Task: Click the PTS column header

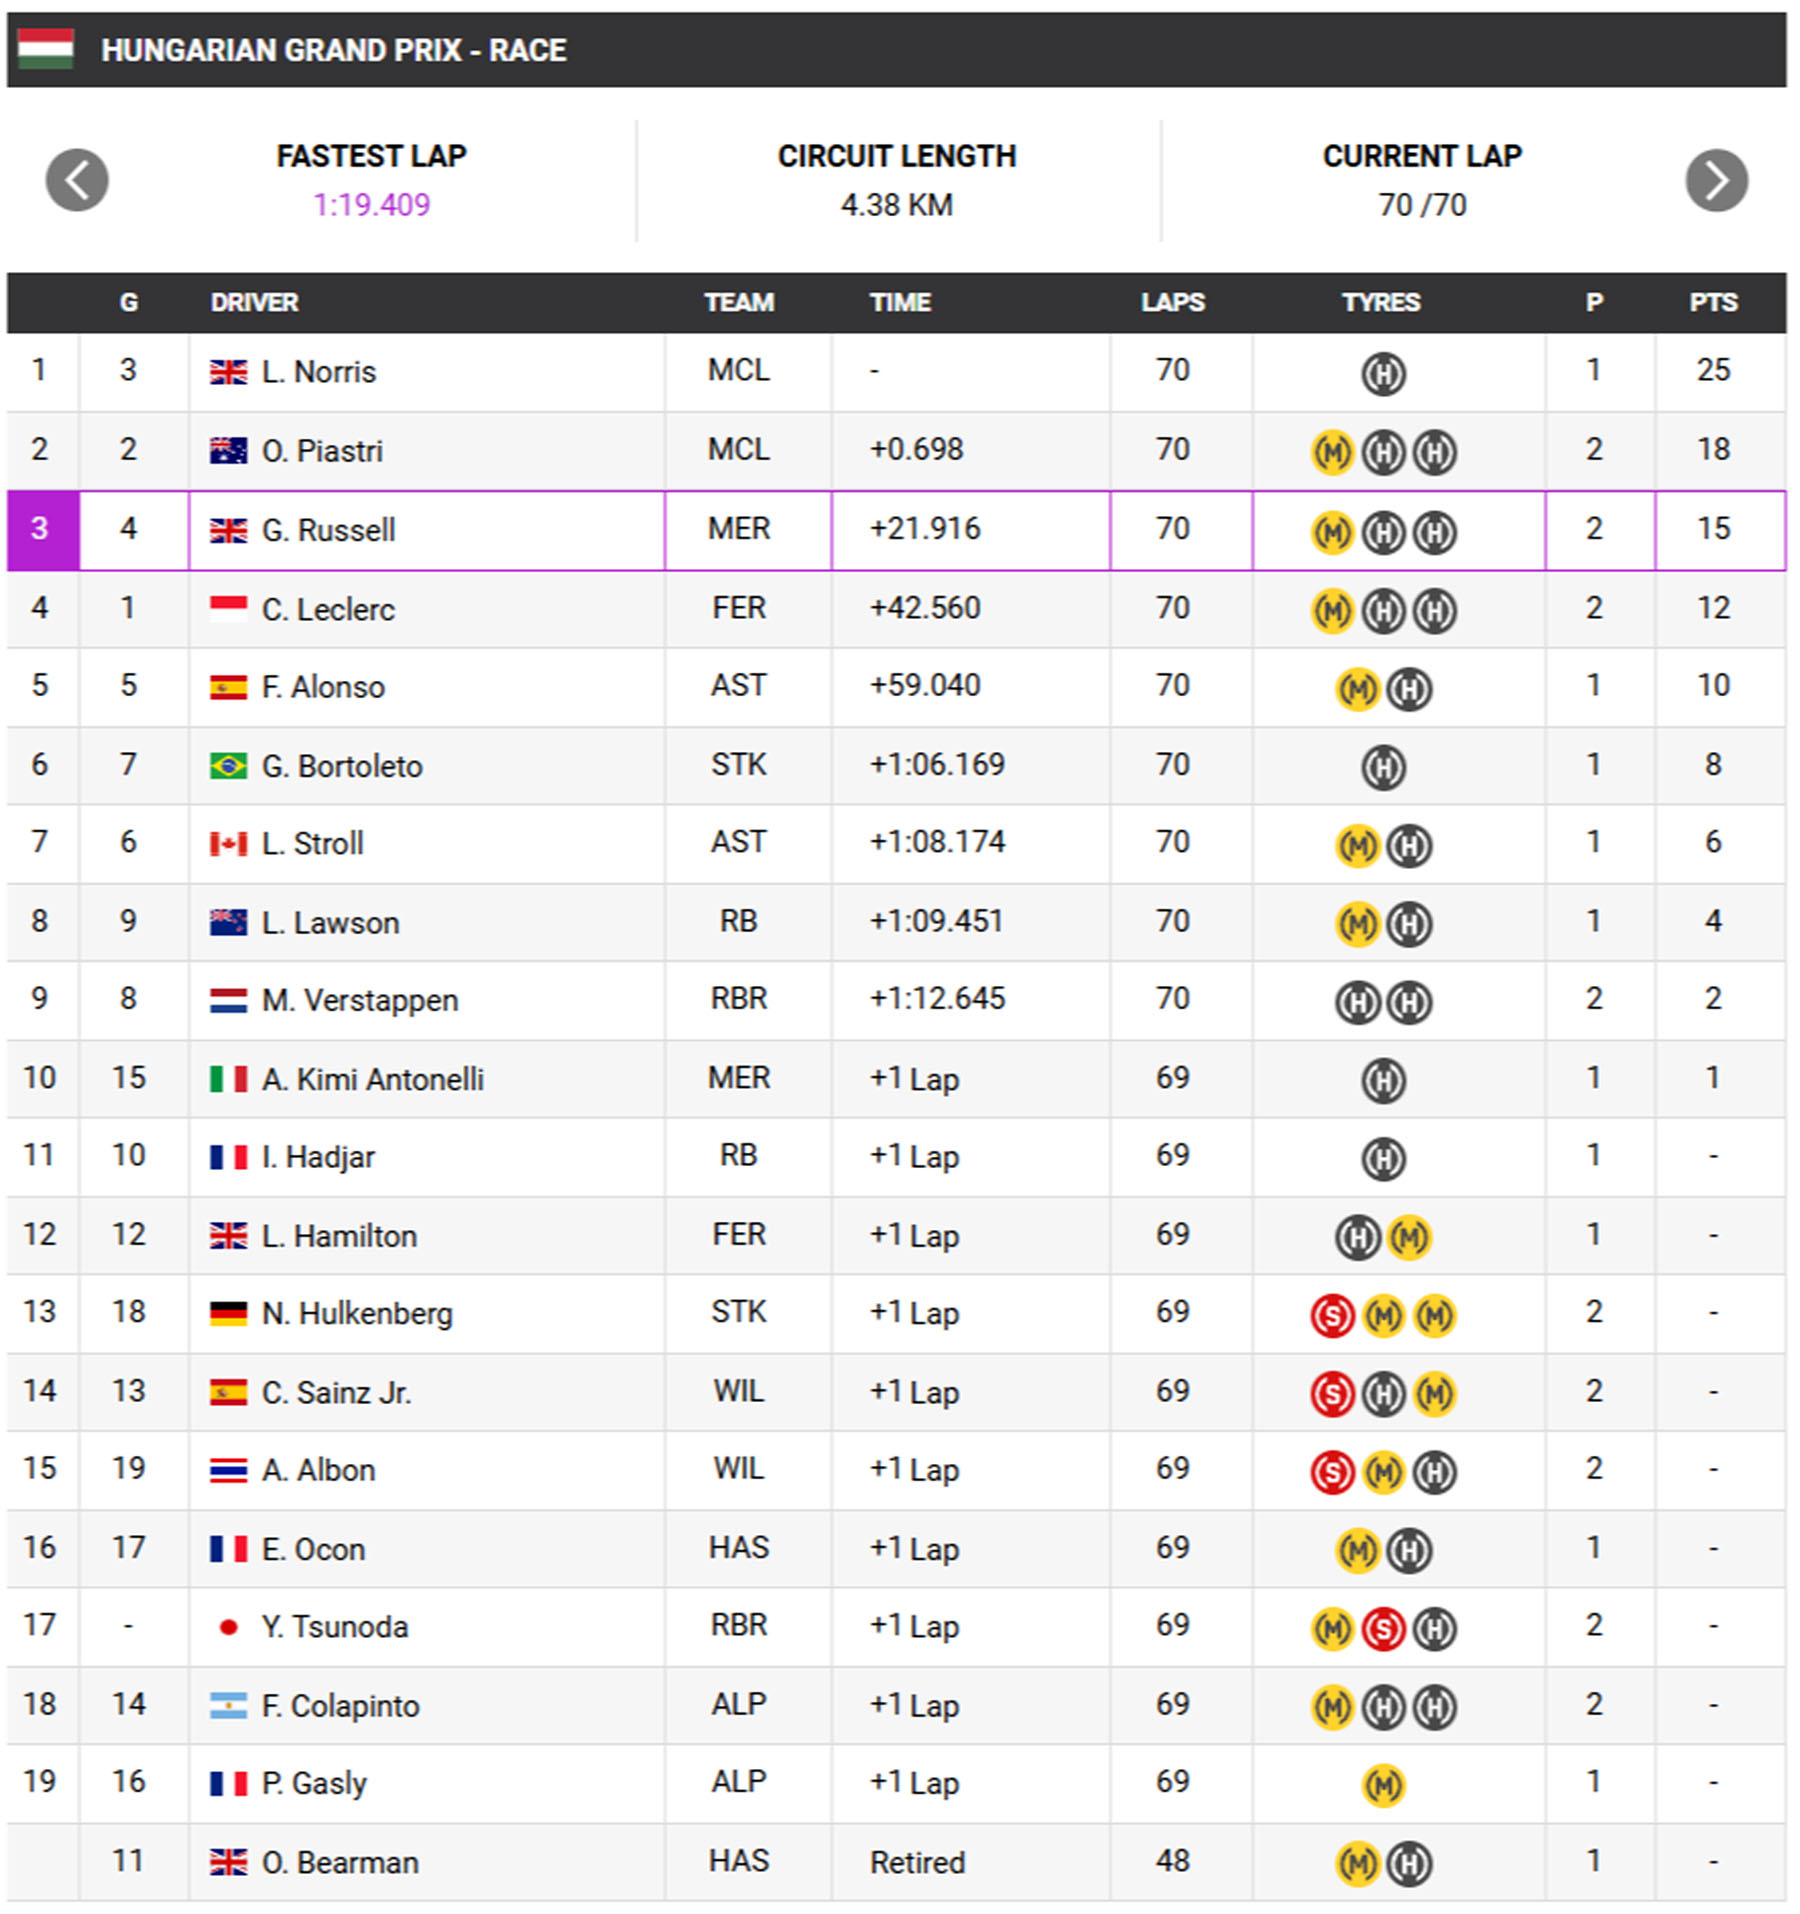Action: (1713, 302)
